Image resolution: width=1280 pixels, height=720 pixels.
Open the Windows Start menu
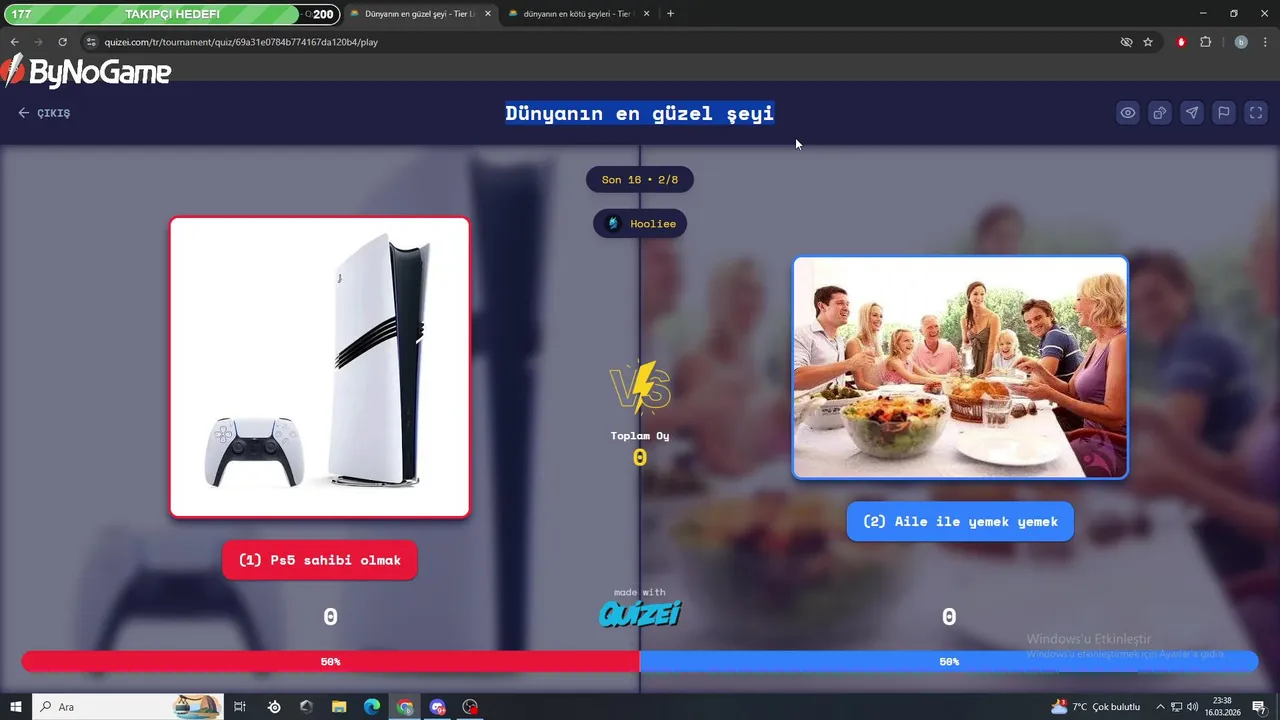pos(15,707)
